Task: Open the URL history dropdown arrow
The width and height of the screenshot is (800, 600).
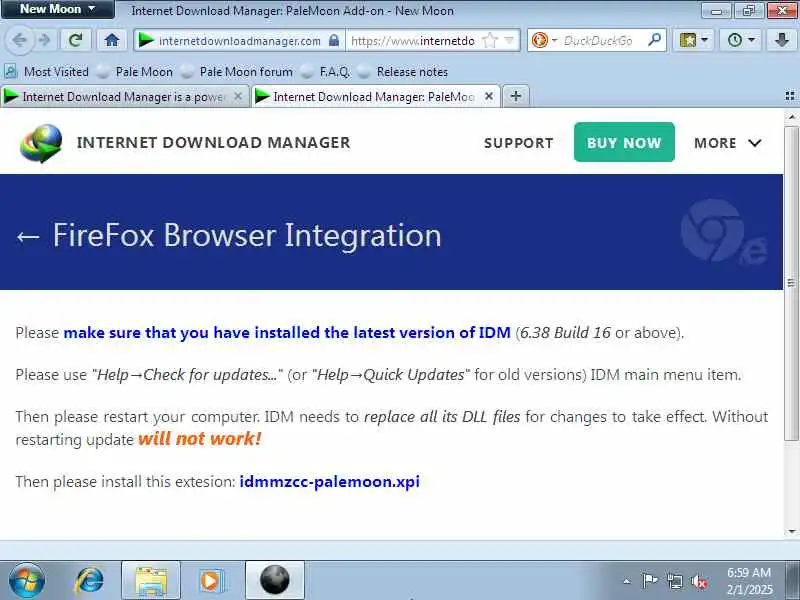Action: (x=509, y=40)
